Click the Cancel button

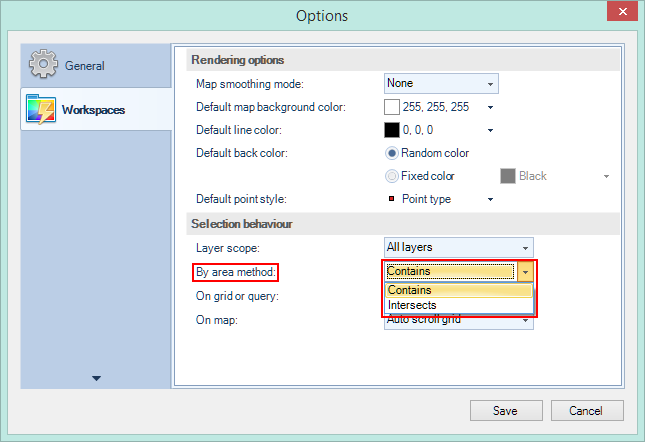pyautogui.click(x=585, y=411)
